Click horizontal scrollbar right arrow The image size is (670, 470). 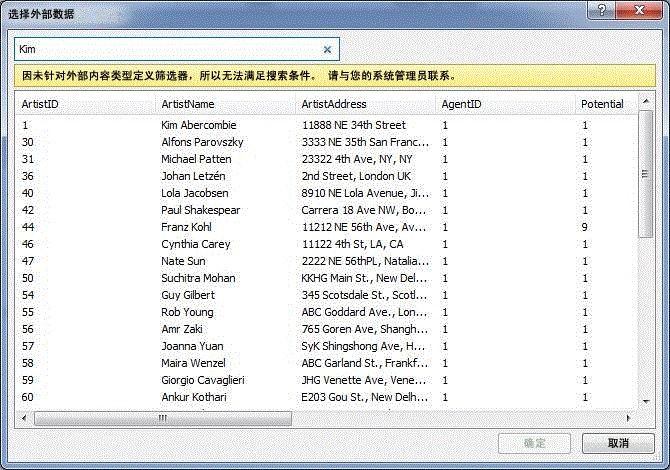[628, 418]
